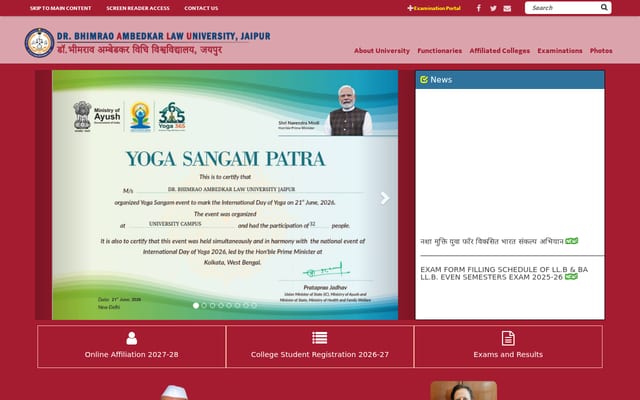Select the seventh carousel indicator dot

246,305
